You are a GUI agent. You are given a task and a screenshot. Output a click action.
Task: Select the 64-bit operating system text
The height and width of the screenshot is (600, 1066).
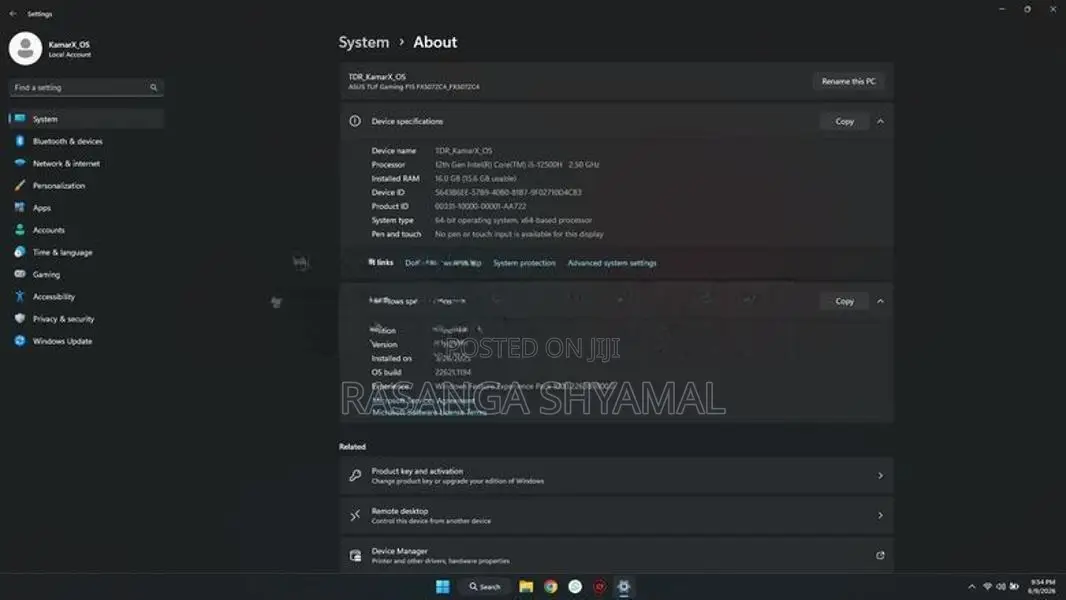click(x=513, y=220)
